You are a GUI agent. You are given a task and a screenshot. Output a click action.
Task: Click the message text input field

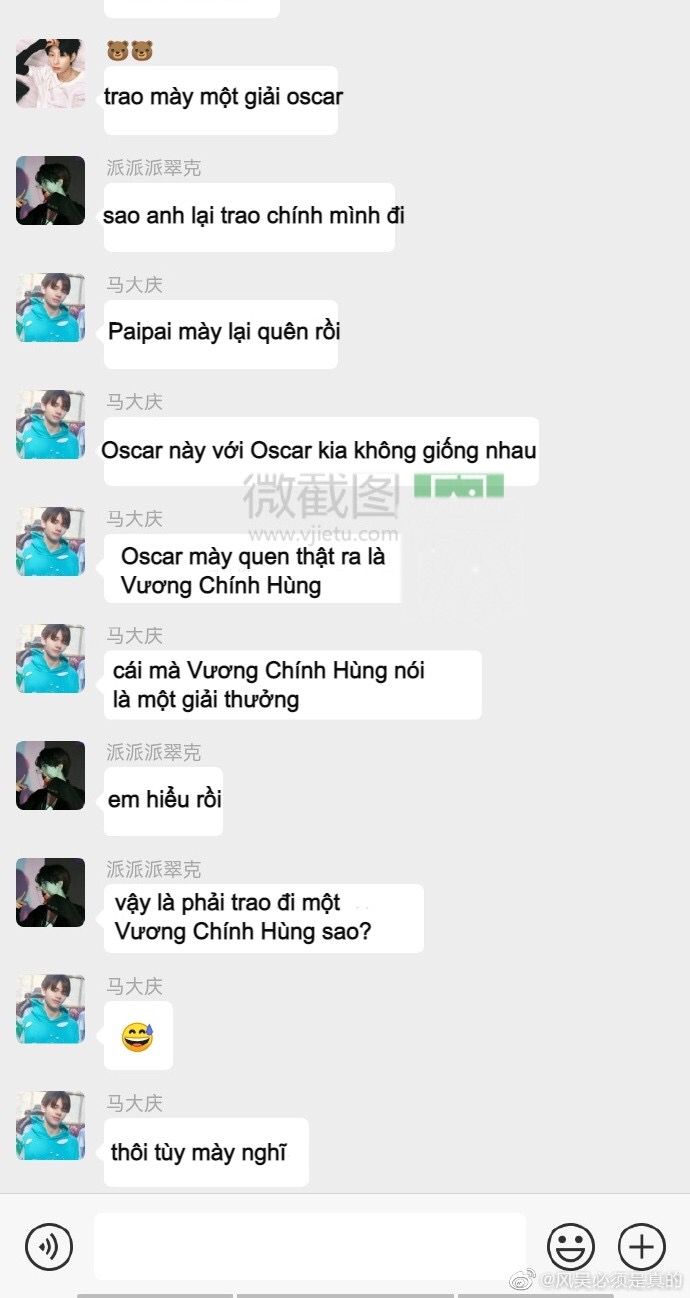click(x=310, y=1246)
